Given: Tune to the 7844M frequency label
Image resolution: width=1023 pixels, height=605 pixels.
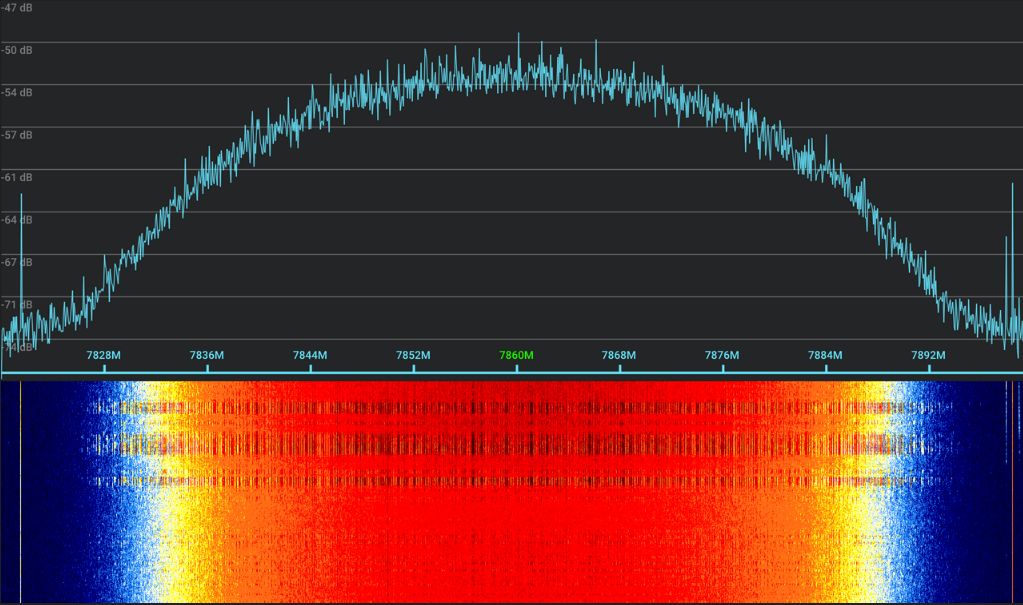Looking at the screenshot, I should coord(310,355).
